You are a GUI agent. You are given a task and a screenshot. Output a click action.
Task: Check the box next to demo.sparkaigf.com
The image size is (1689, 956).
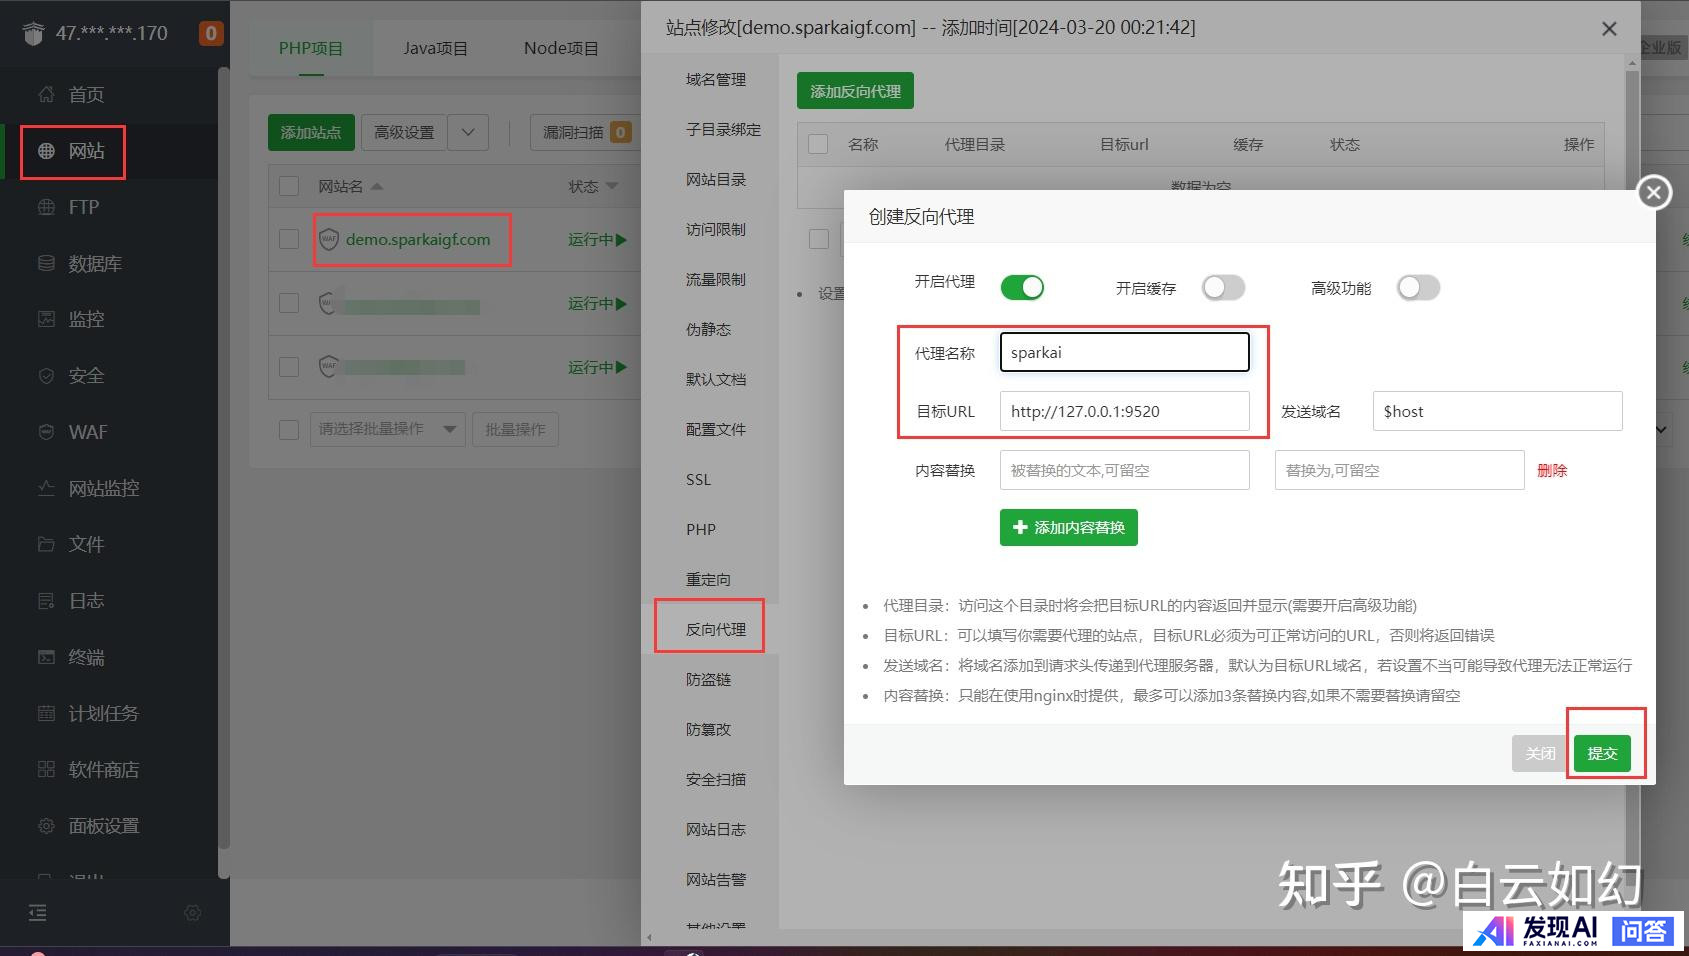pos(289,239)
